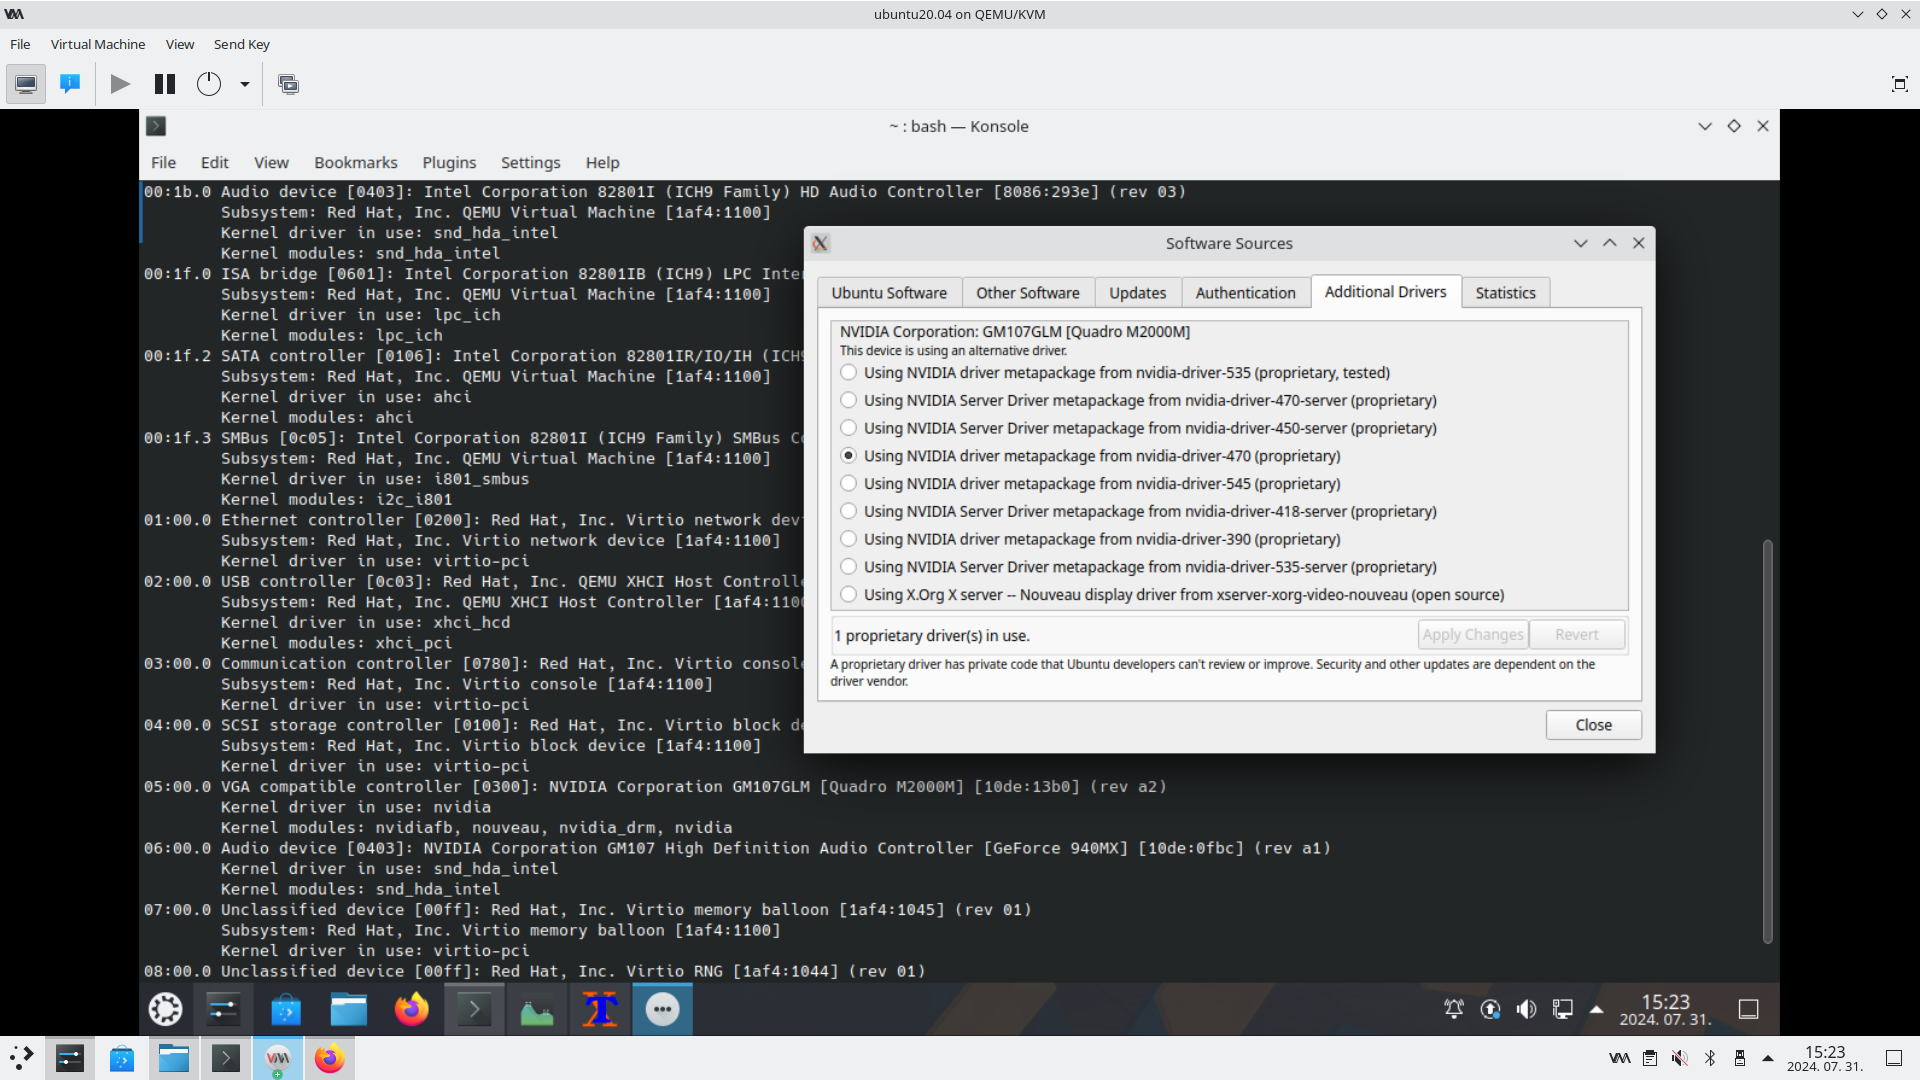Power on the virtual machine play button

pyautogui.click(x=120, y=84)
